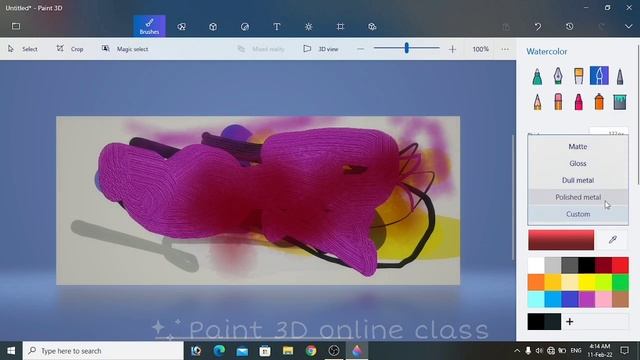Select the Spray can brush
Viewport: 640px width, 360px height.
(x=599, y=102)
